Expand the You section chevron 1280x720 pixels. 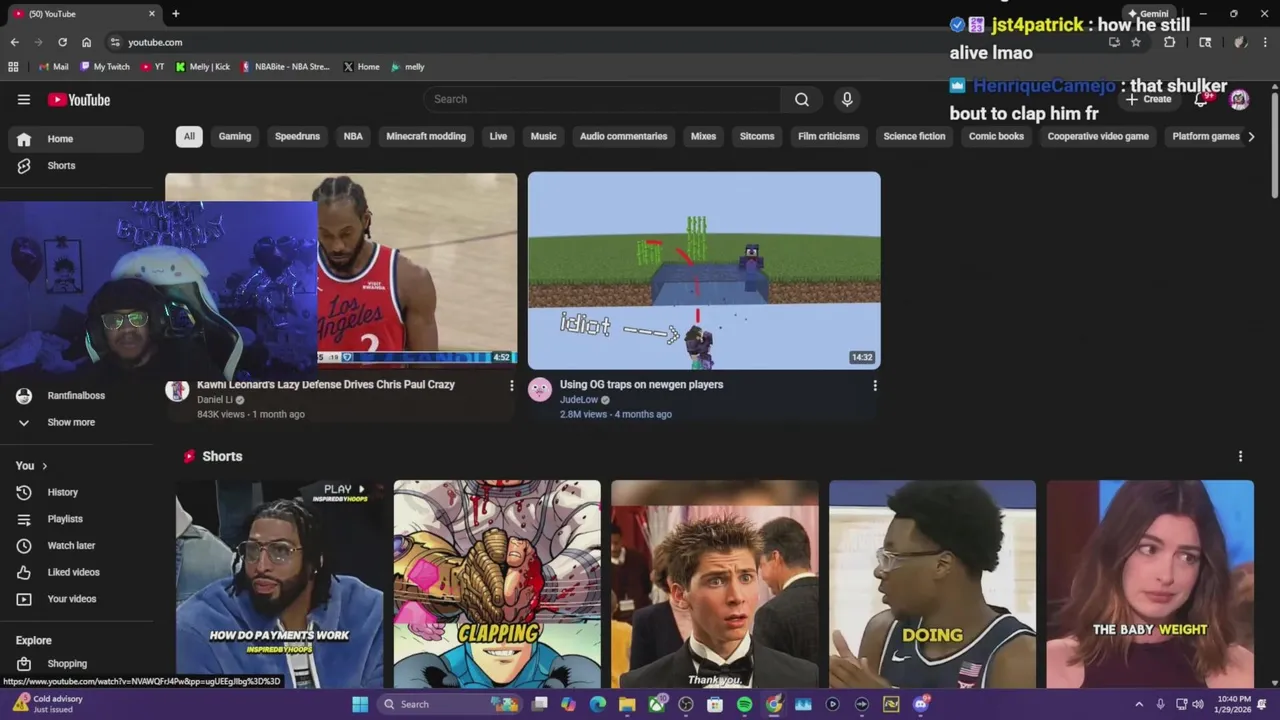click(44, 466)
